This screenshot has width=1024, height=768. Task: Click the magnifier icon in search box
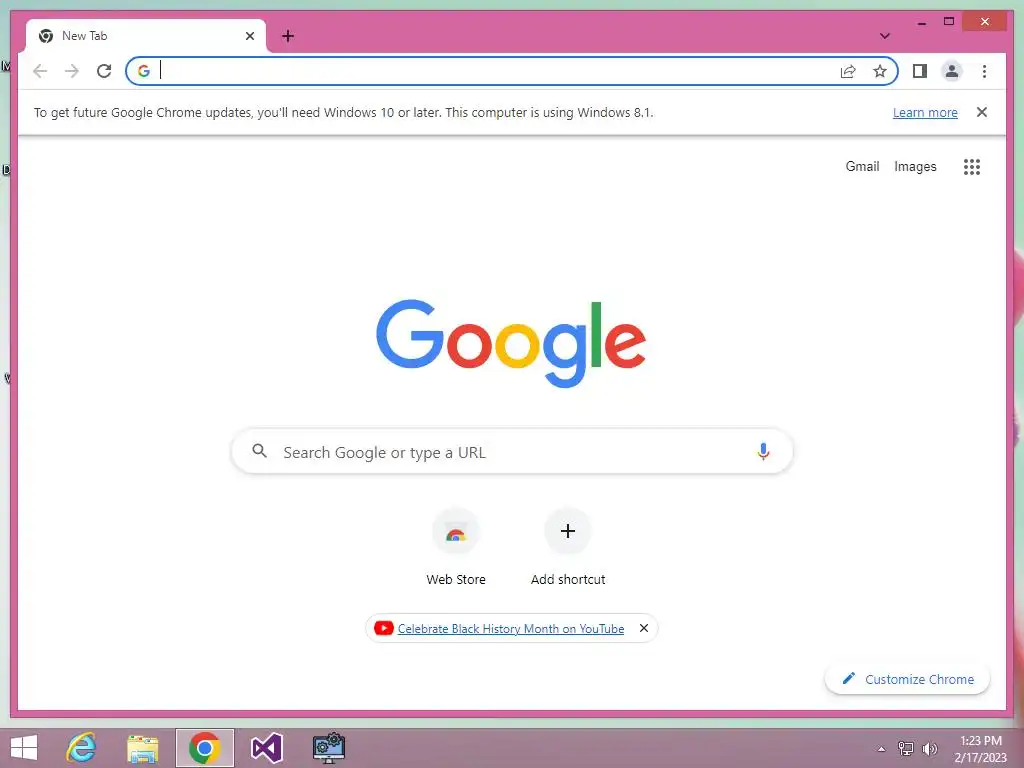259,451
